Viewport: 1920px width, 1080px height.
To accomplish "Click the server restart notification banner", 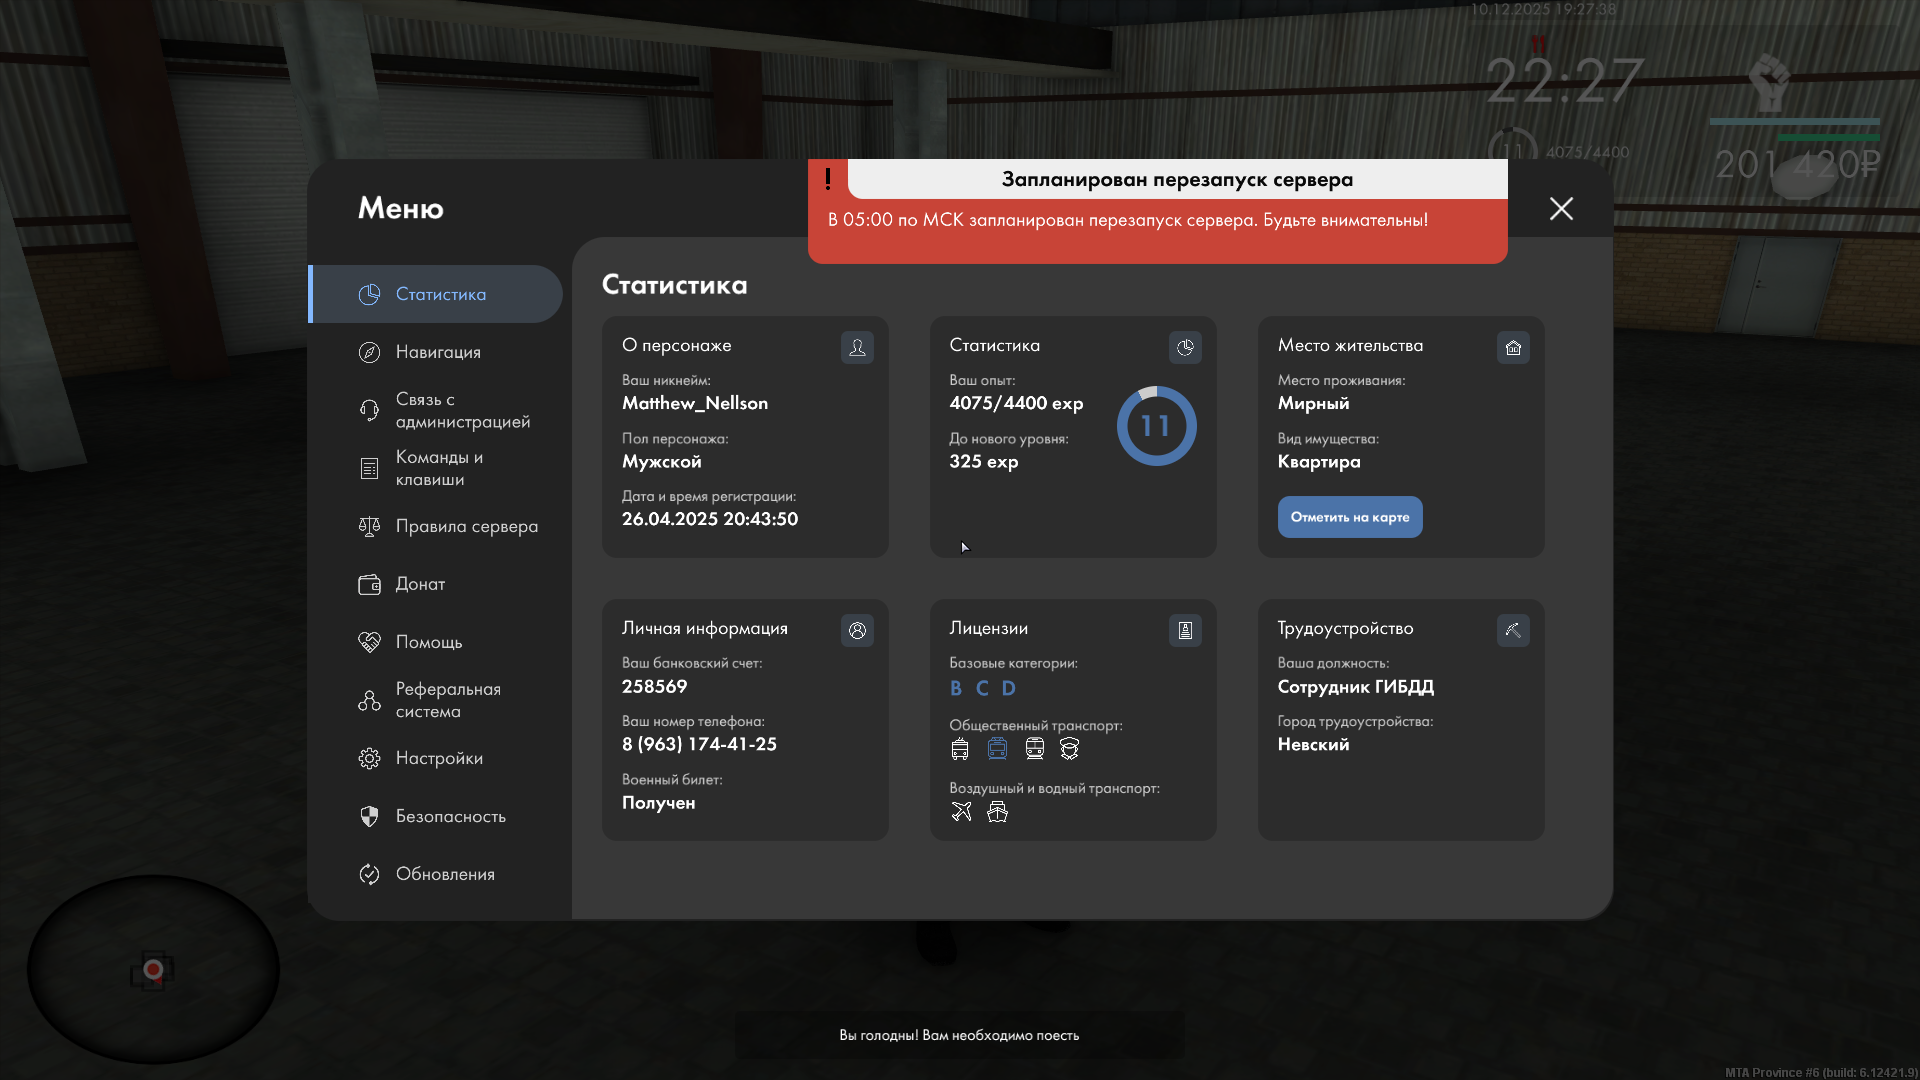I will pyautogui.click(x=1157, y=212).
